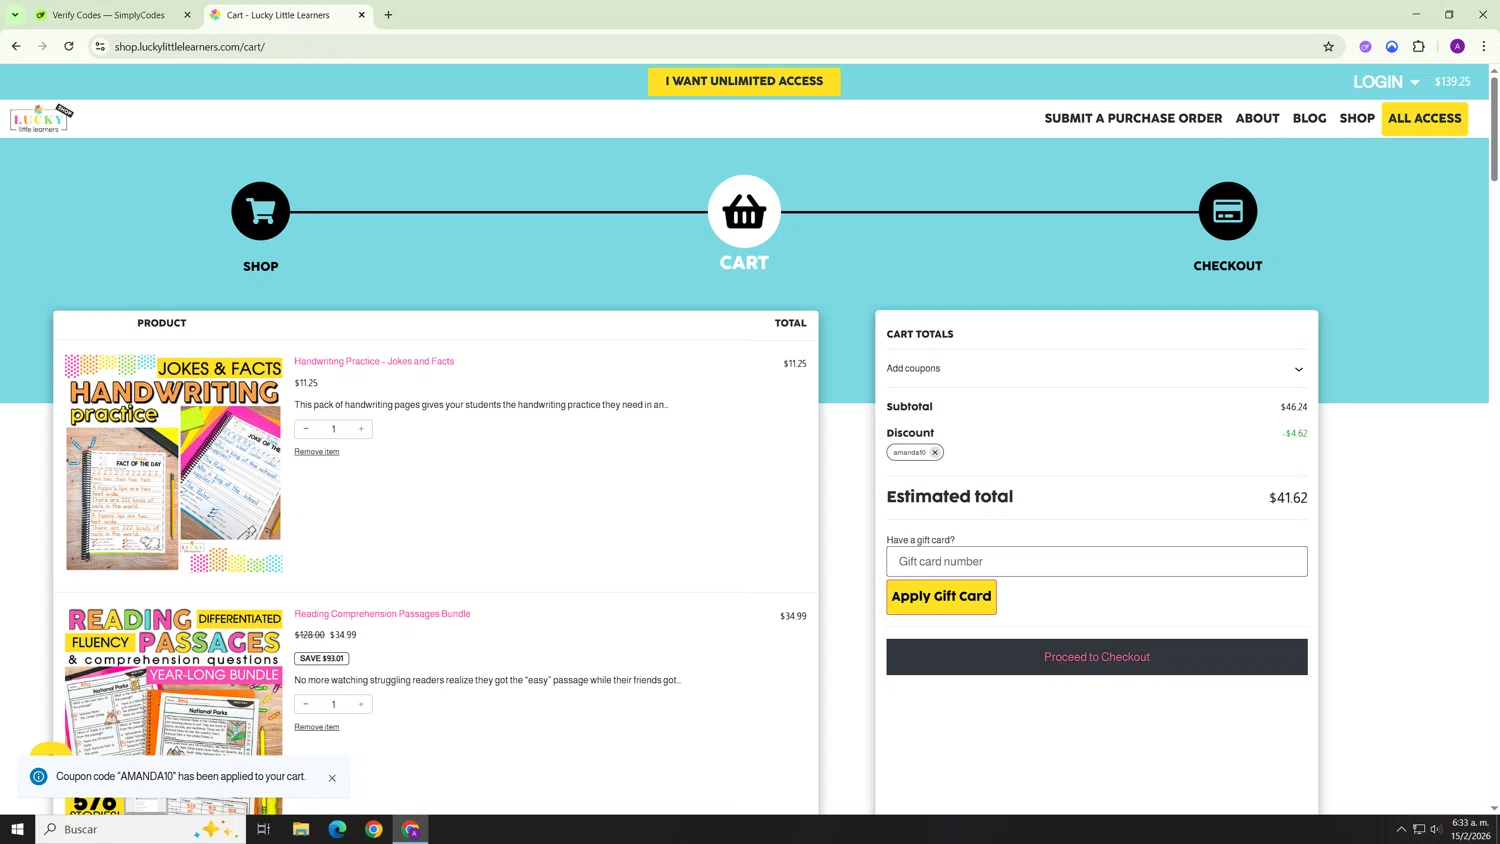Open the tab search dropdown arrow
Screen dimensions: 1500x844
15,15
